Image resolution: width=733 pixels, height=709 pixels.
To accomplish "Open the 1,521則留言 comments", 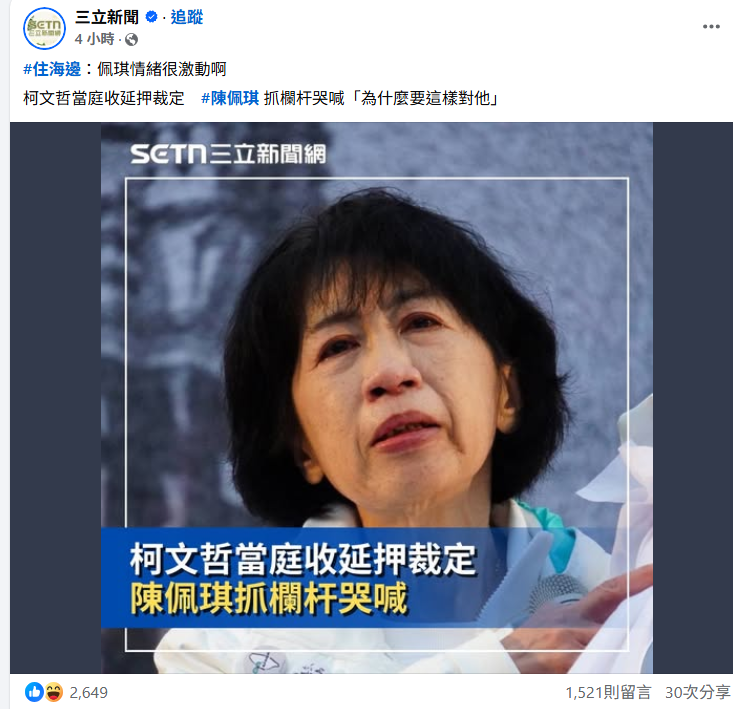I will click(x=608, y=692).
